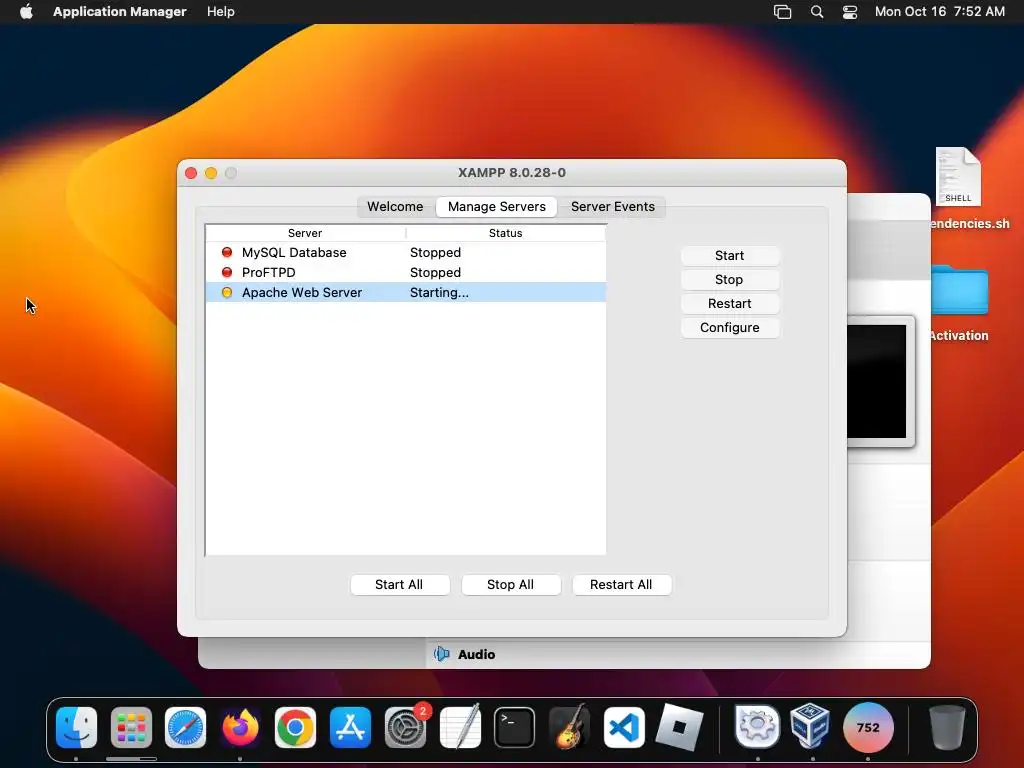Click the Server column header
The image size is (1024, 768).
click(x=305, y=233)
